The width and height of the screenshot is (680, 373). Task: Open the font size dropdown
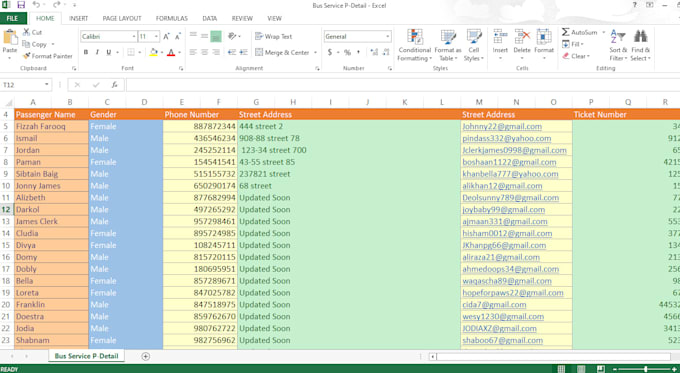[x=157, y=36]
